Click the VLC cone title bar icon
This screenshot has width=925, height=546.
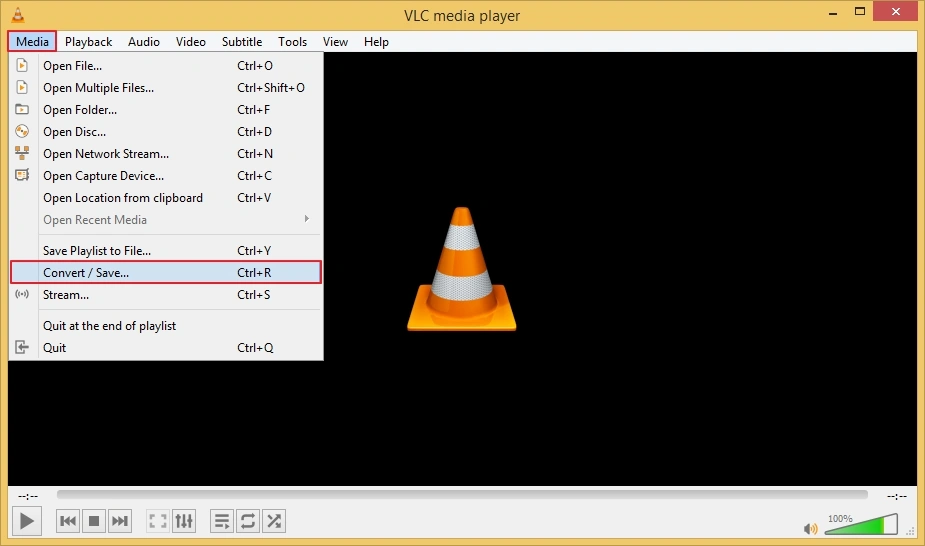click(x=18, y=15)
